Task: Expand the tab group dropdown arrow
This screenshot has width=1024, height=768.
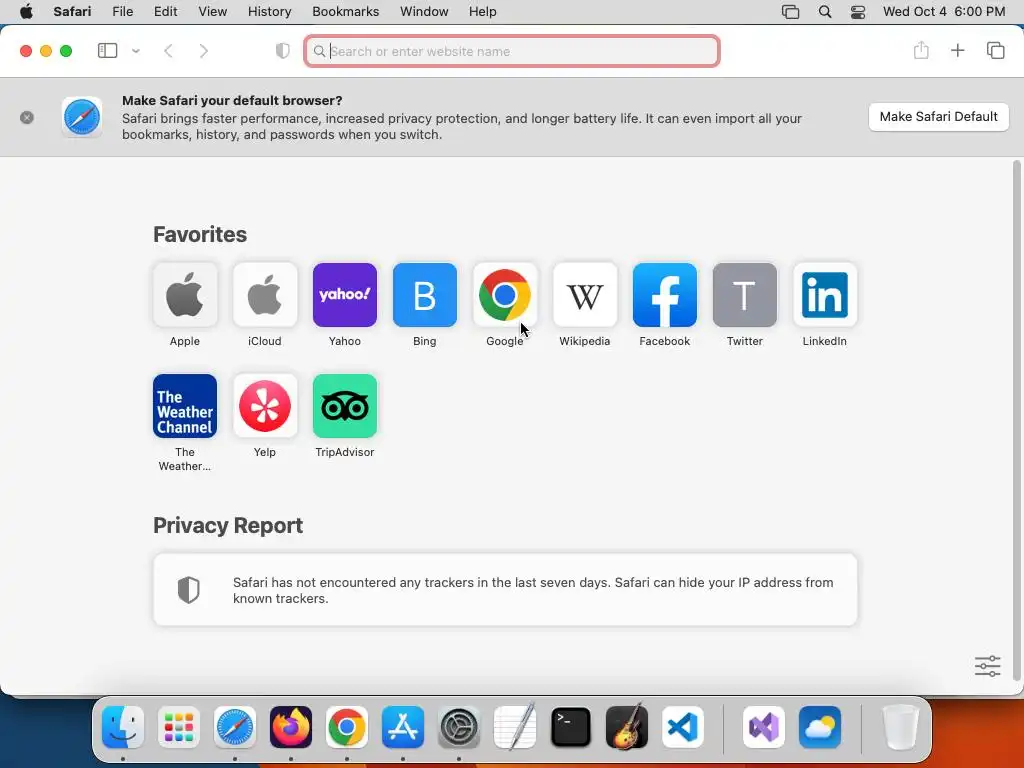Action: click(x=136, y=51)
